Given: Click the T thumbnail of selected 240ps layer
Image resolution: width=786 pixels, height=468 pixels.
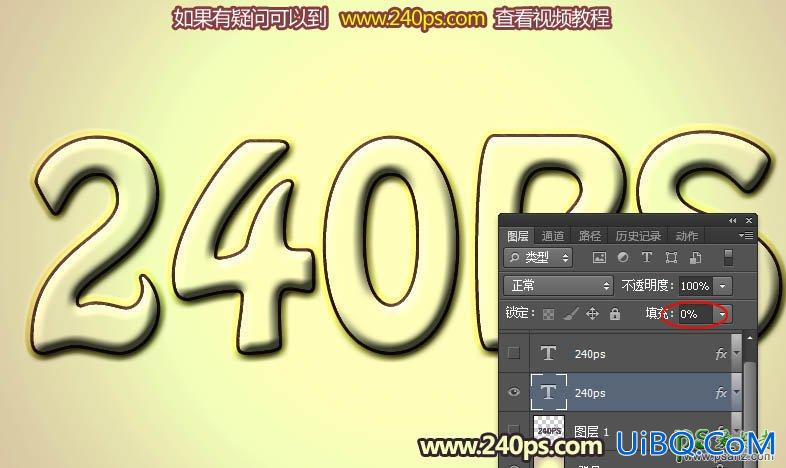Looking at the screenshot, I should coord(548,392).
